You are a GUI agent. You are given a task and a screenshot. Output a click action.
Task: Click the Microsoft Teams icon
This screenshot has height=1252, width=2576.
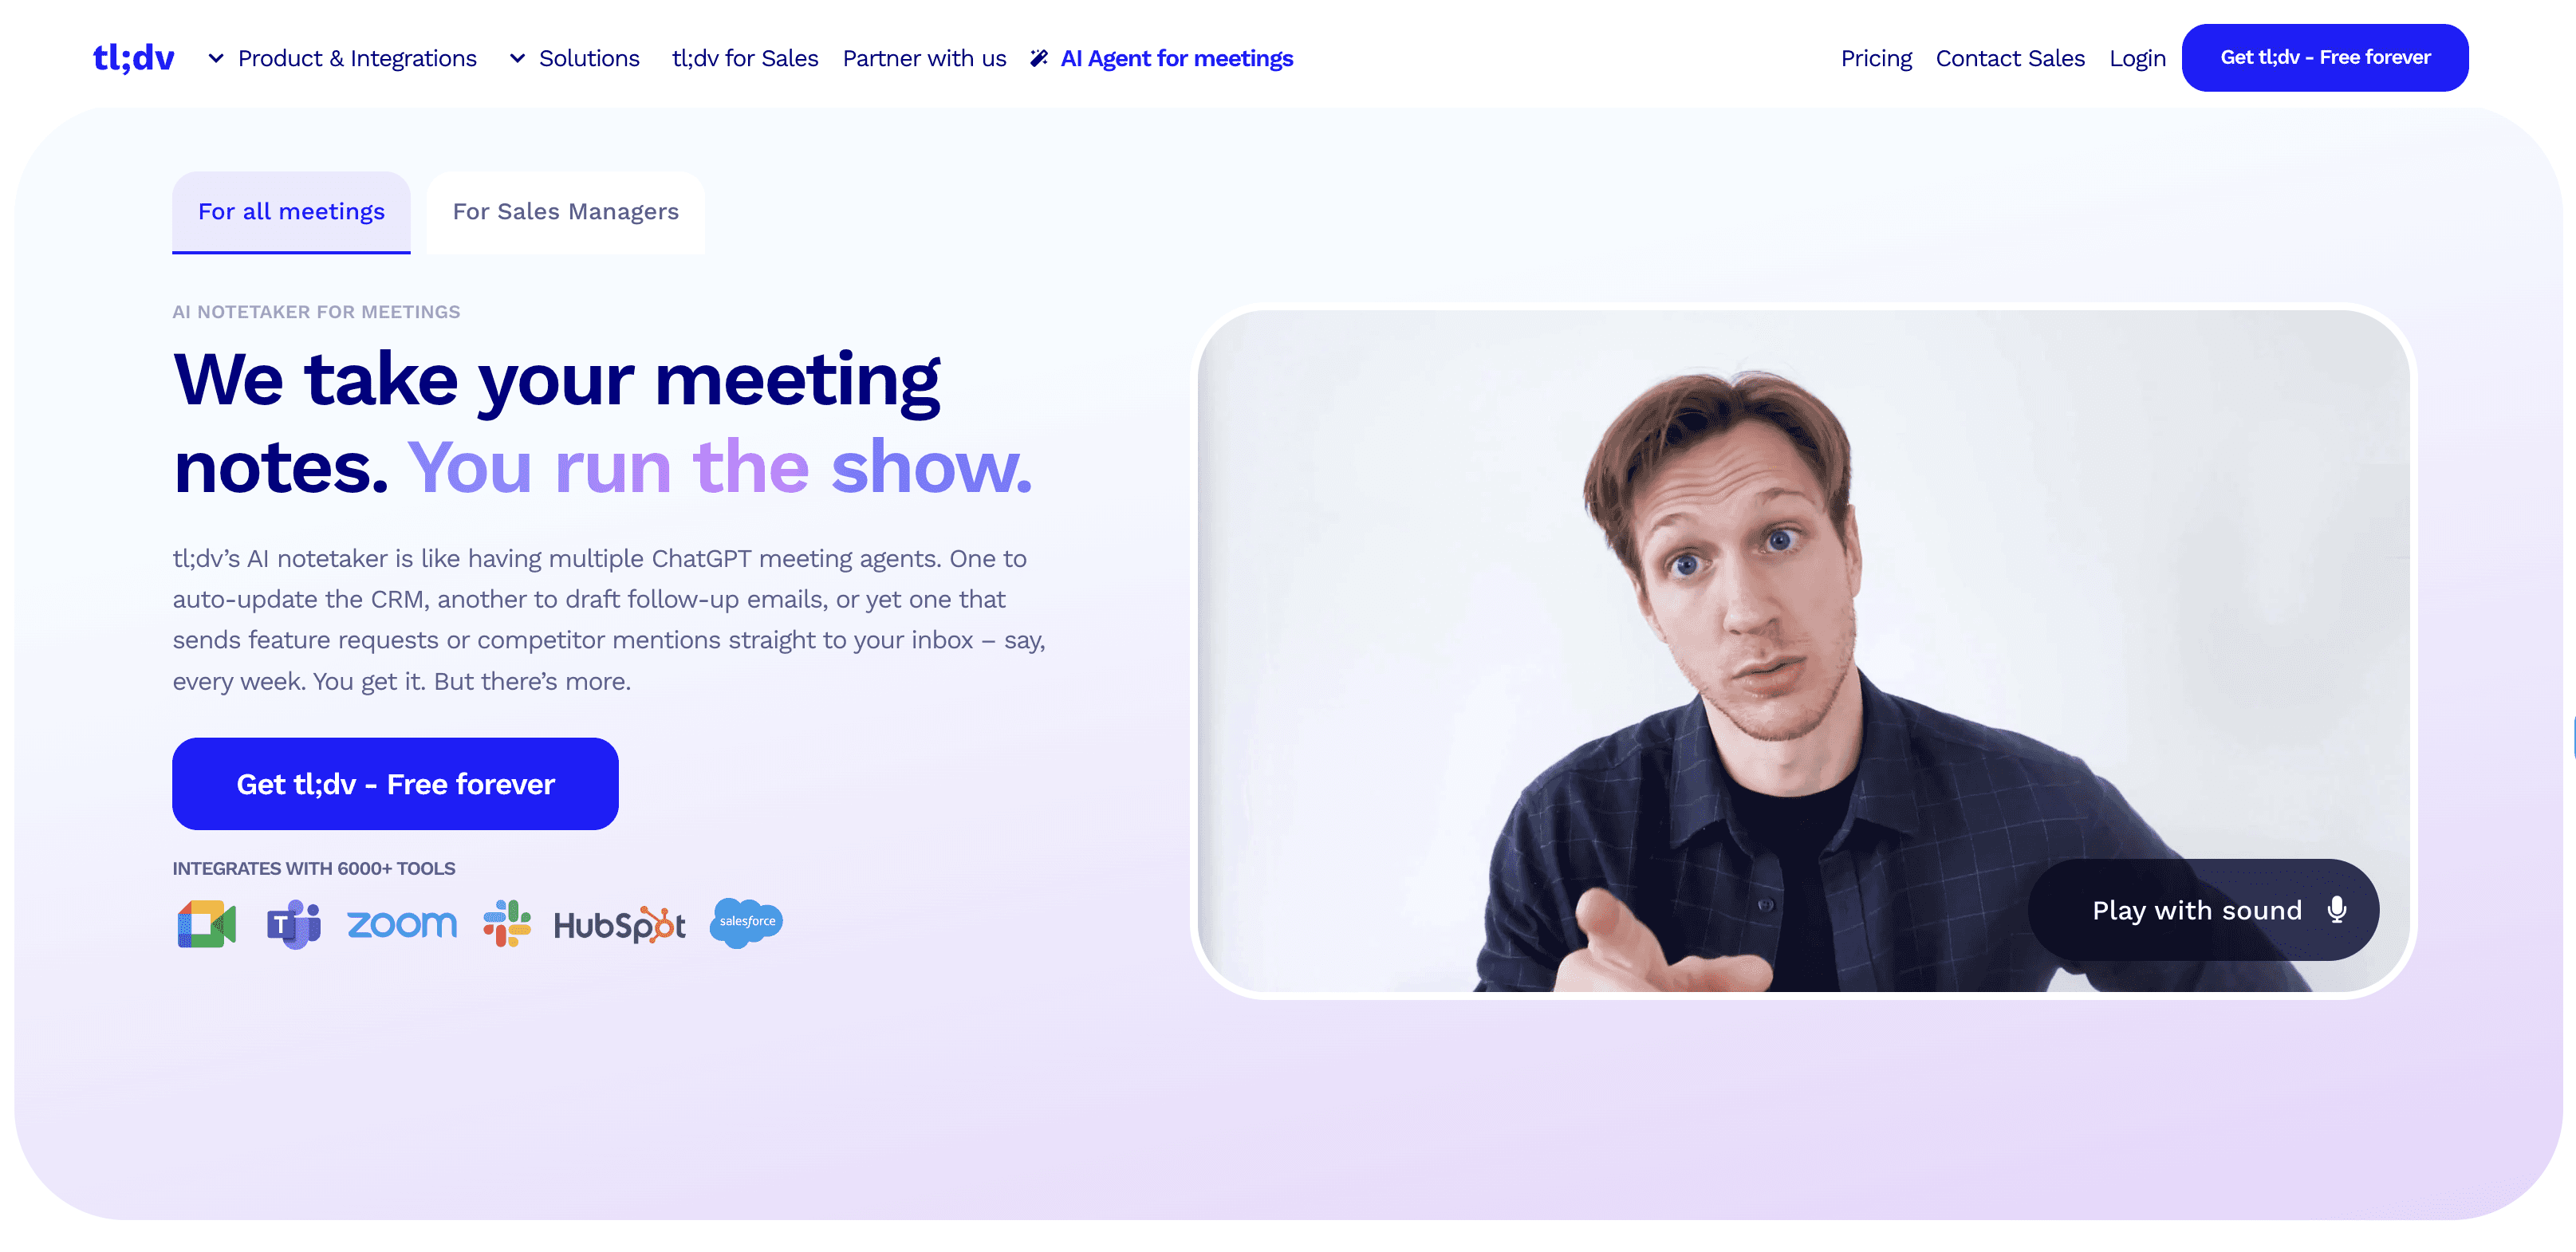[x=294, y=923]
